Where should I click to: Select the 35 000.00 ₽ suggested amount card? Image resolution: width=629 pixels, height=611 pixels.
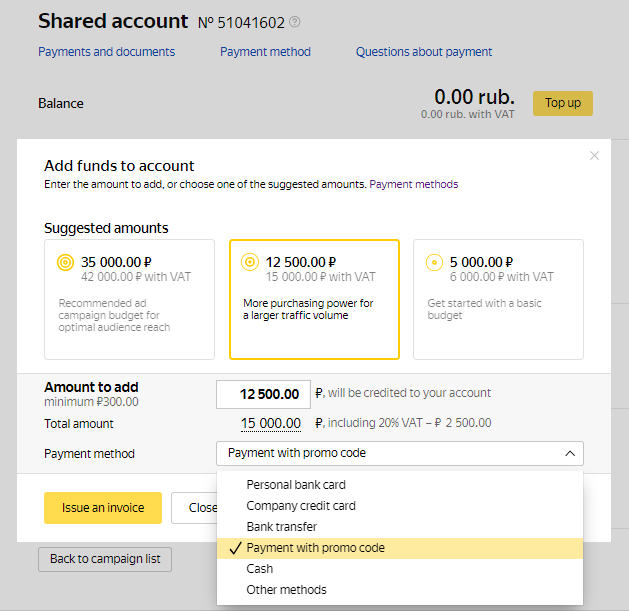129,299
